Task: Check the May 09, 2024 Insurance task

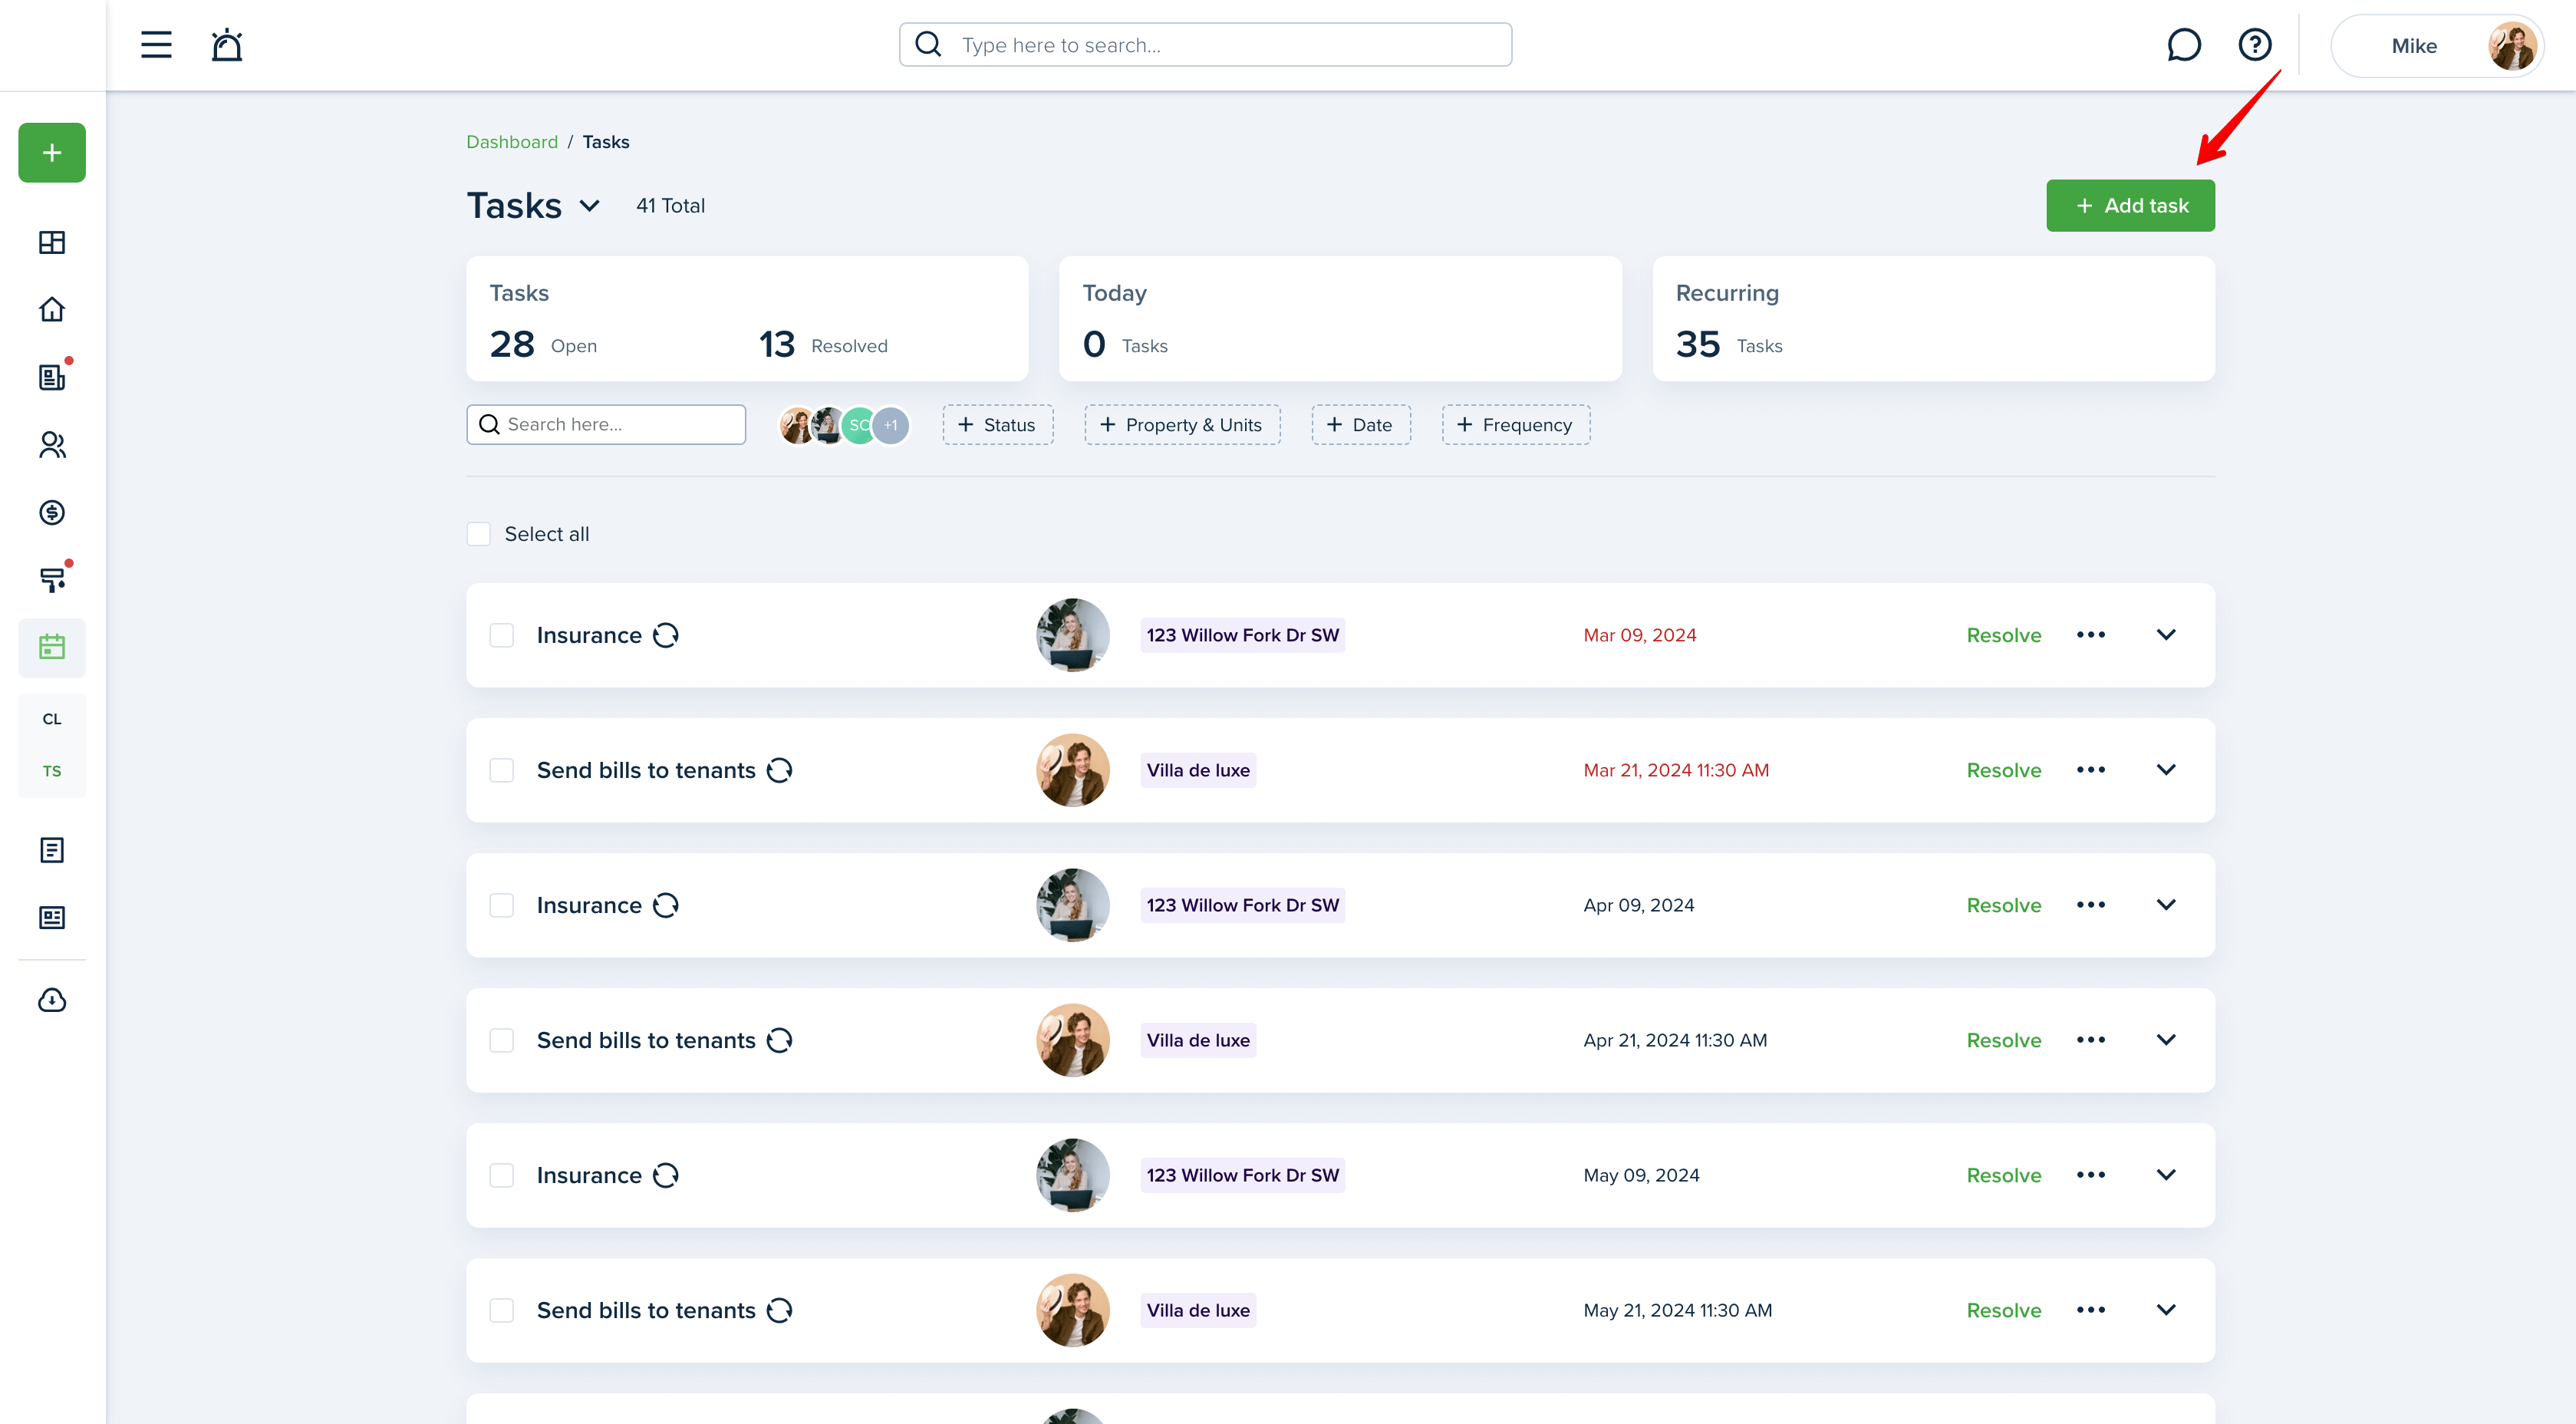Action: coord(502,1175)
